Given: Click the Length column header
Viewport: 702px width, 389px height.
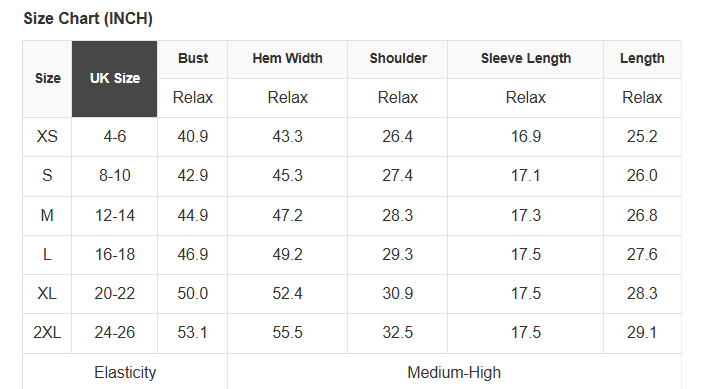Looking at the screenshot, I should pos(642,59).
